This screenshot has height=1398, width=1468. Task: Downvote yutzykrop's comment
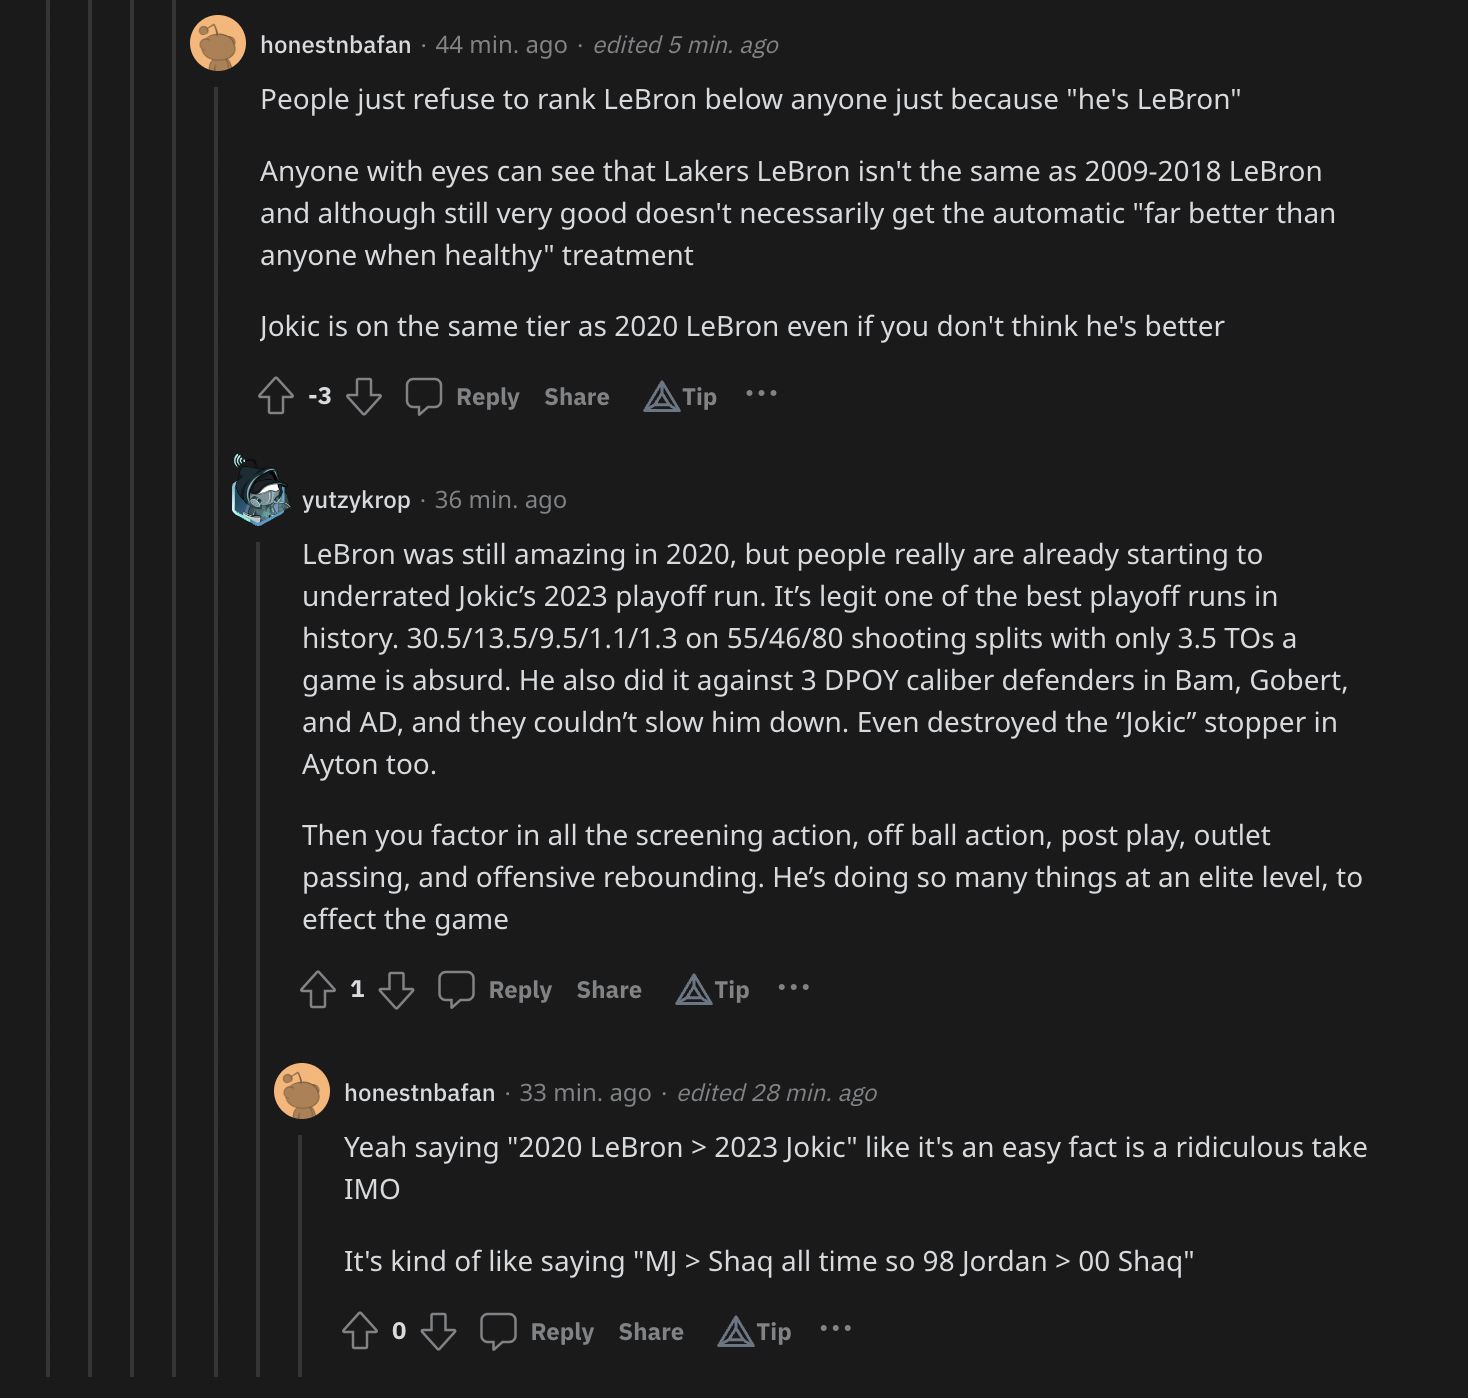click(396, 989)
